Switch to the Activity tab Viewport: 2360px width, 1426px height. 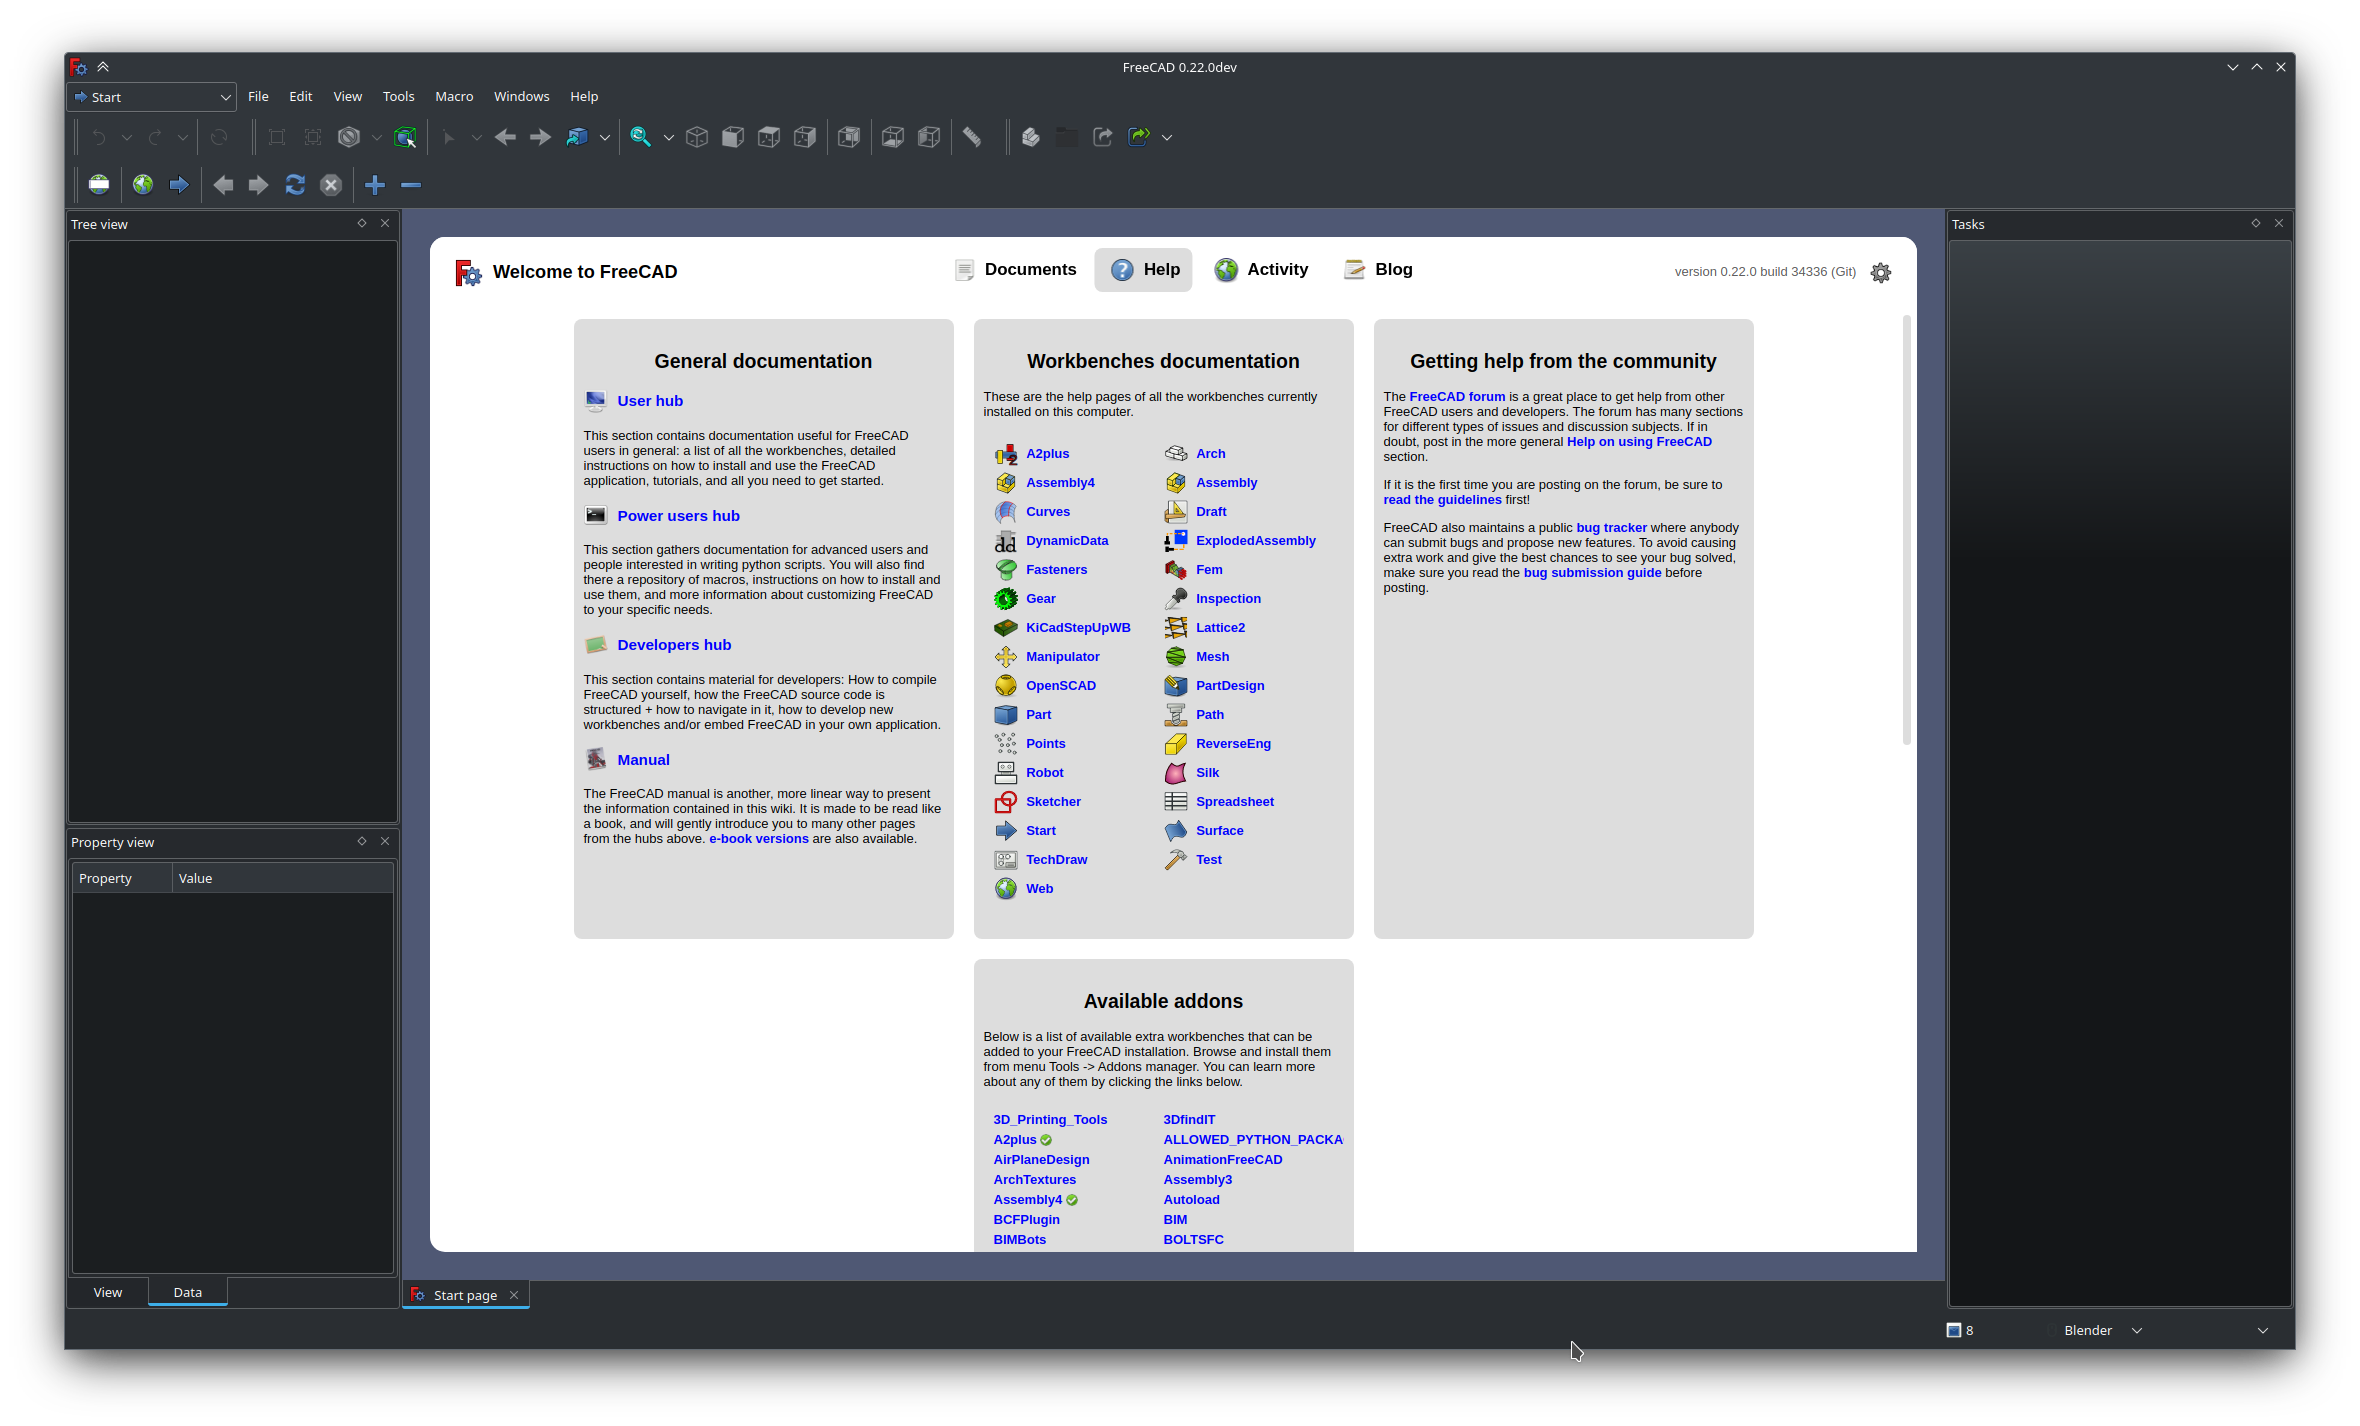coord(1262,270)
